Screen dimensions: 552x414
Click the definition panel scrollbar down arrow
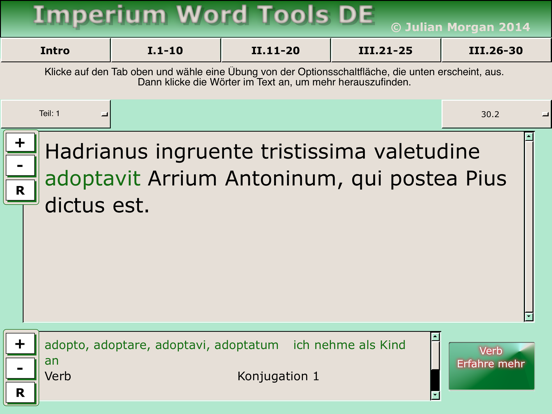pyautogui.click(x=435, y=395)
